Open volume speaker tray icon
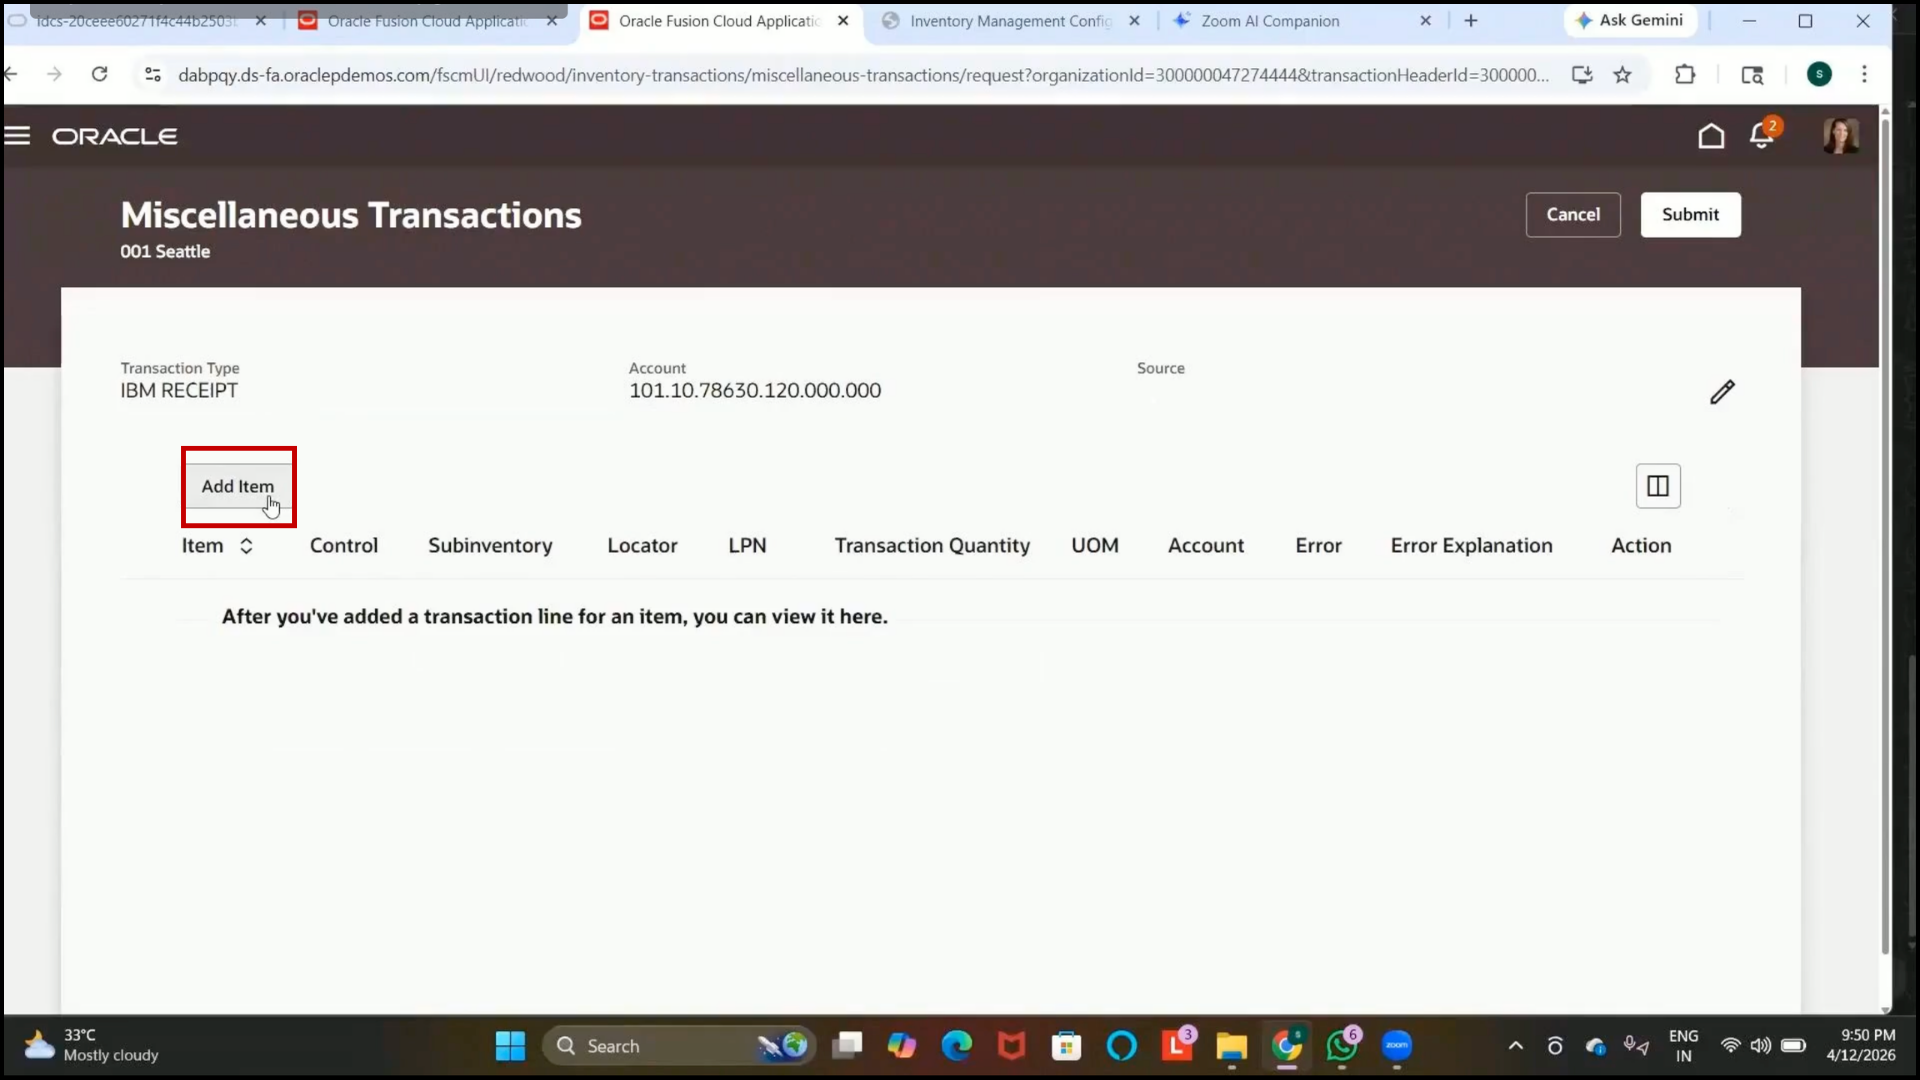 [1760, 1046]
